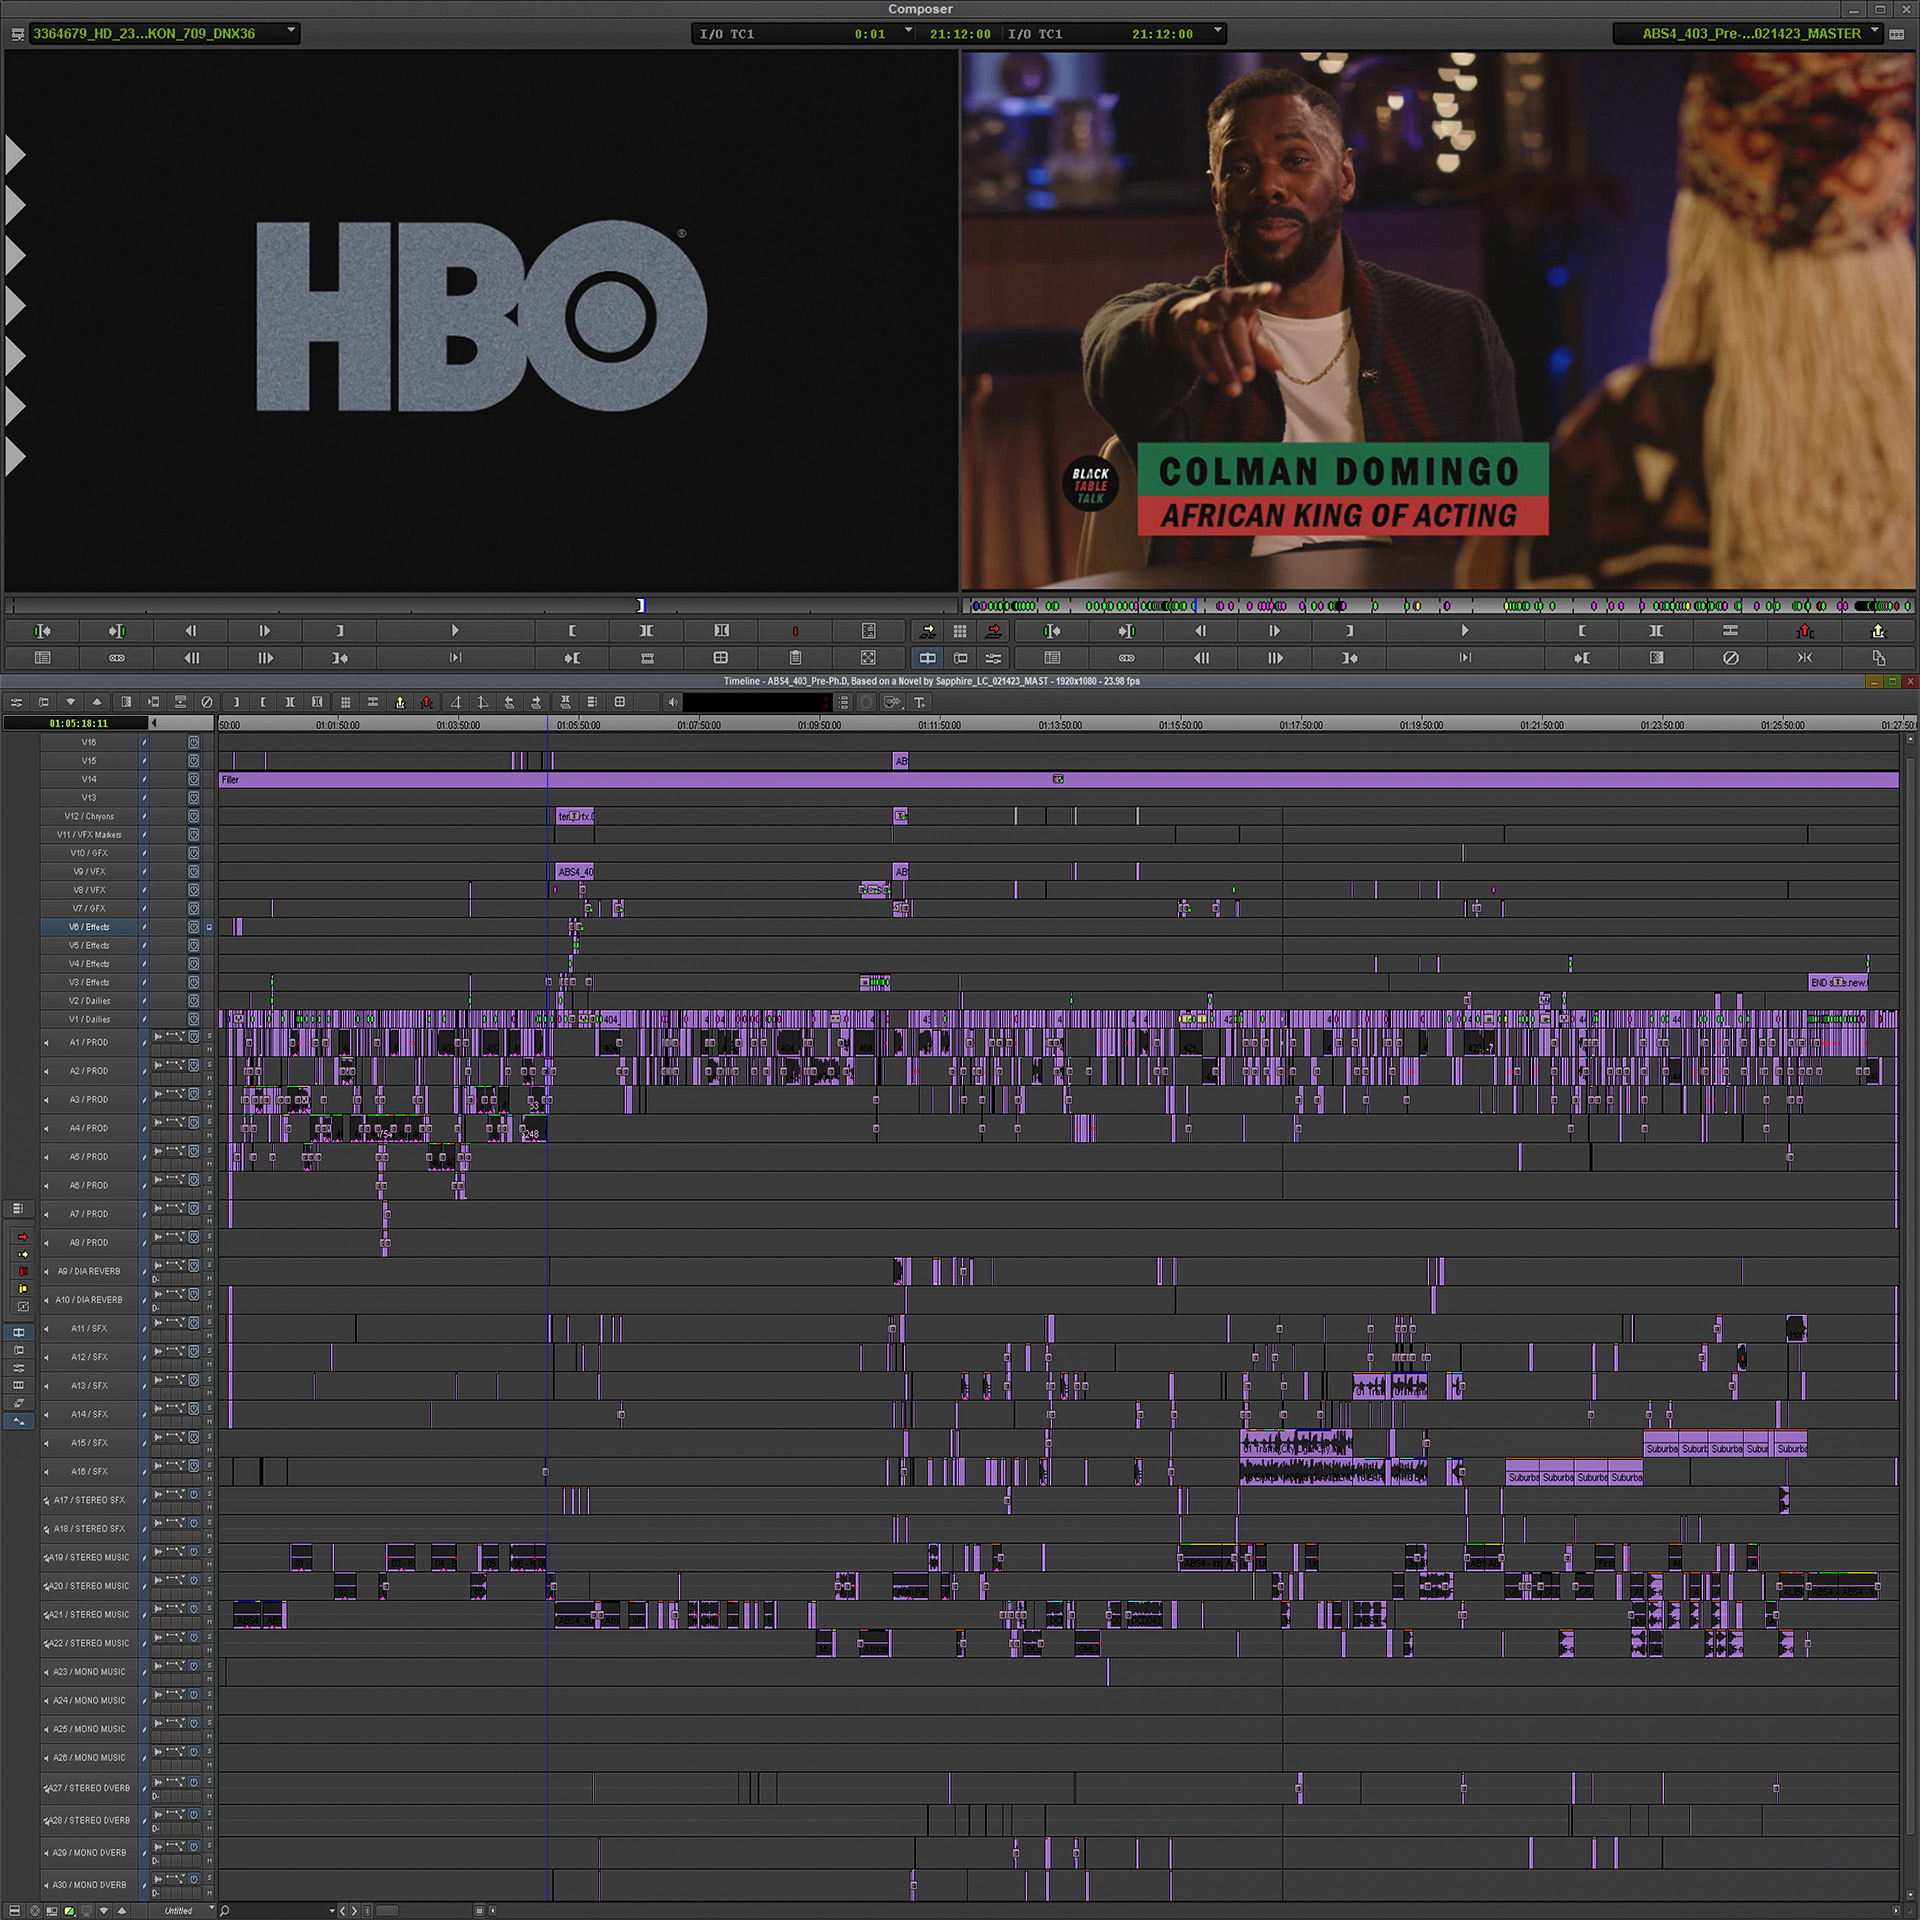Select yellow Extract/Splice-In segment arrow in the Smart Tool
1920x1920 pixels.
[23, 1254]
